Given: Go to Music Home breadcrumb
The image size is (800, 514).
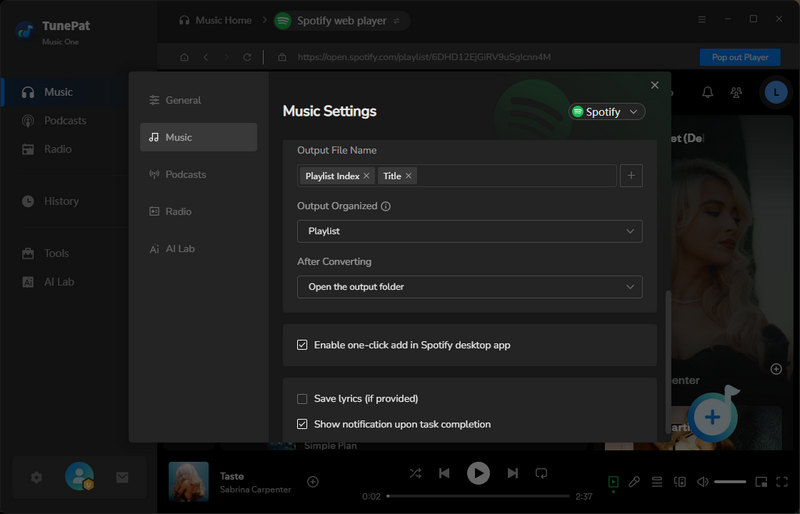Looking at the screenshot, I should (x=215, y=20).
